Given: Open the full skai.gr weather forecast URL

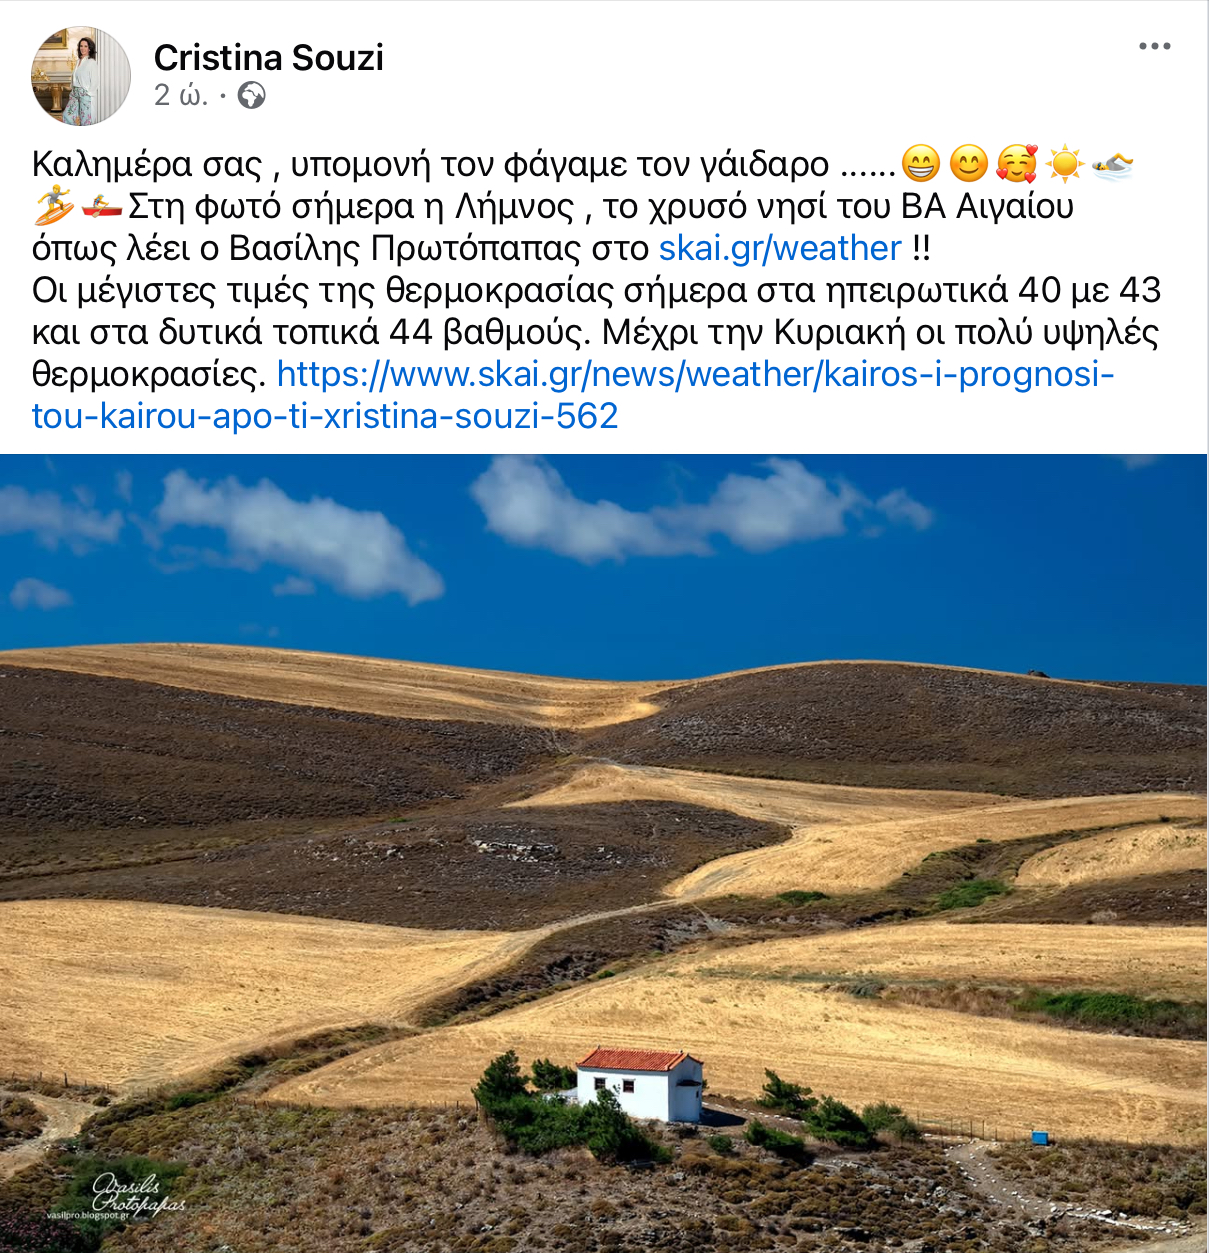Looking at the screenshot, I should tap(573, 395).
